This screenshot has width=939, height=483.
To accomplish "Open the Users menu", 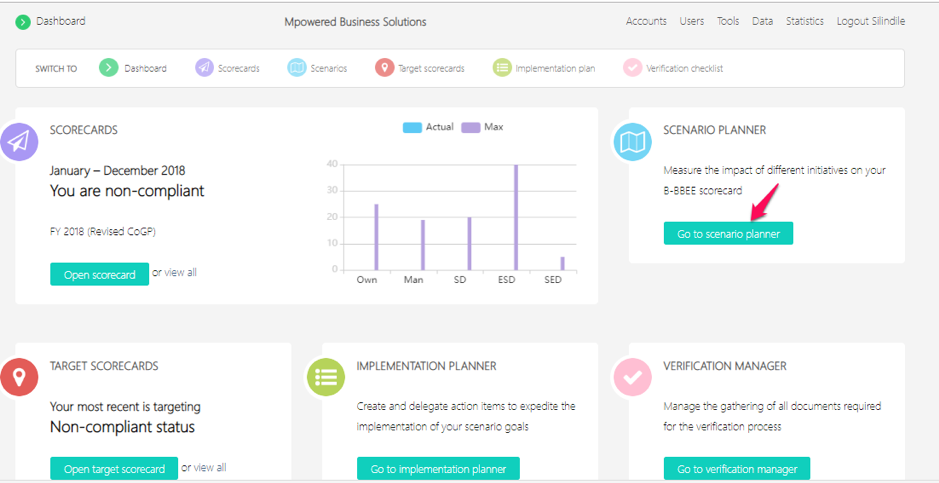I will coord(692,21).
